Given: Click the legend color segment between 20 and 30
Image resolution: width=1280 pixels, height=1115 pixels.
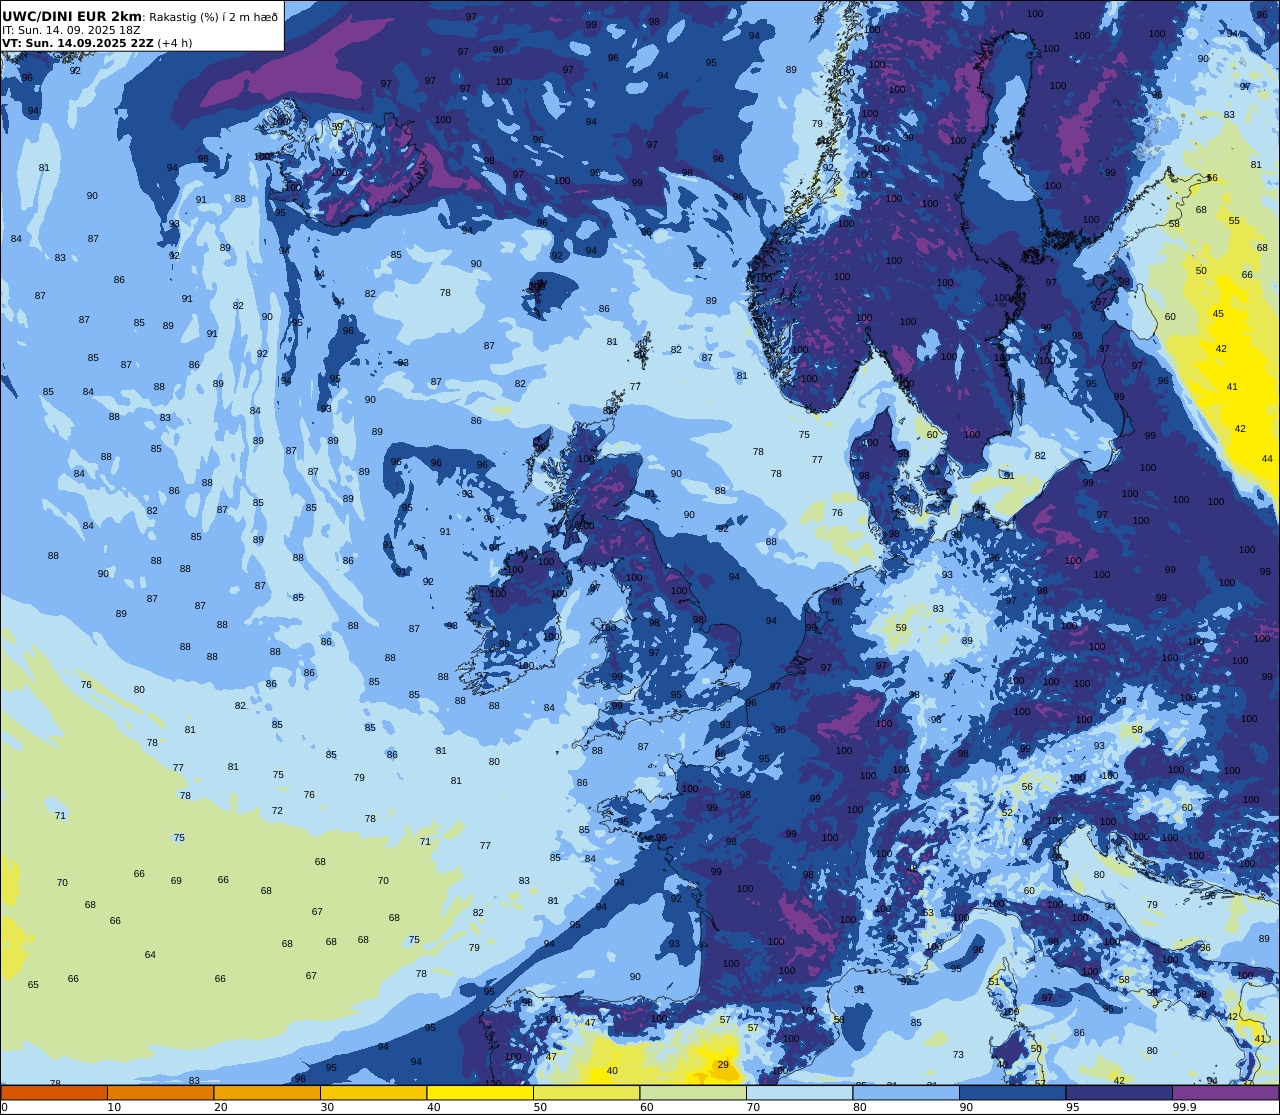Looking at the screenshot, I should click(267, 1092).
